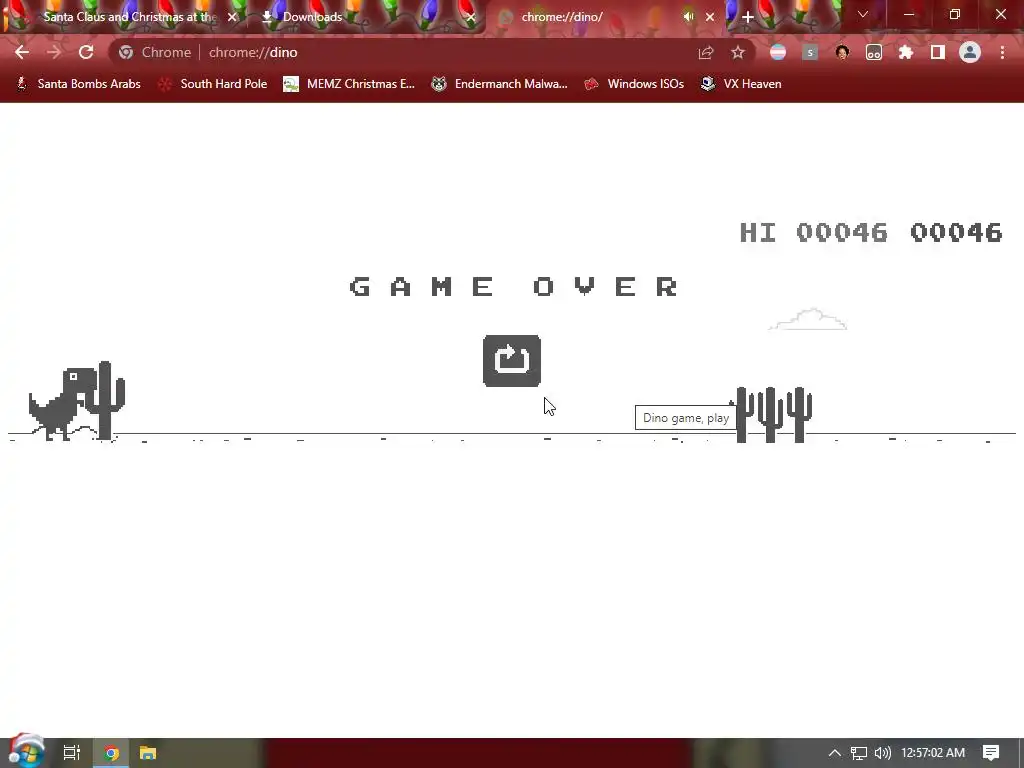The width and height of the screenshot is (1024, 768).
Task: Click the address bar showing chrome://dino
Action: [431, 52]
